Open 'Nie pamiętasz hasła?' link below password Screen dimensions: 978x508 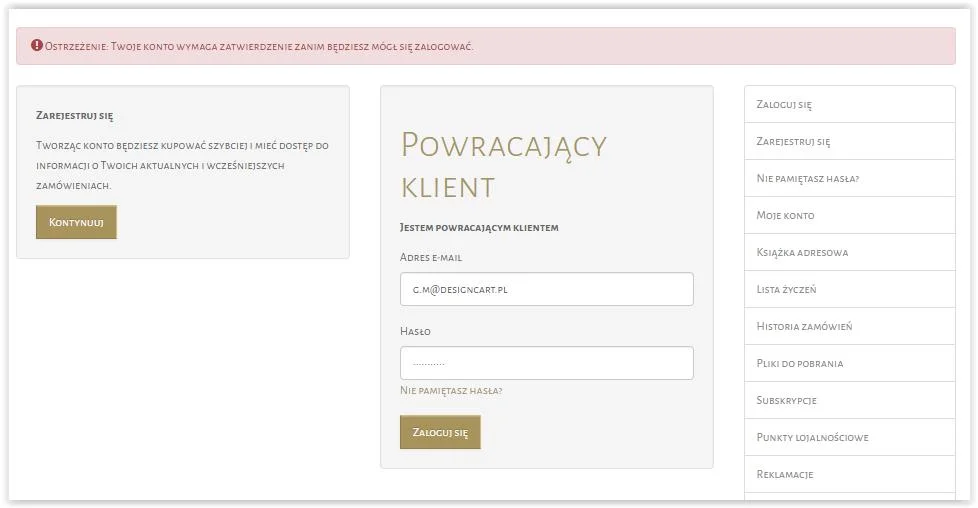coord(450,391)
